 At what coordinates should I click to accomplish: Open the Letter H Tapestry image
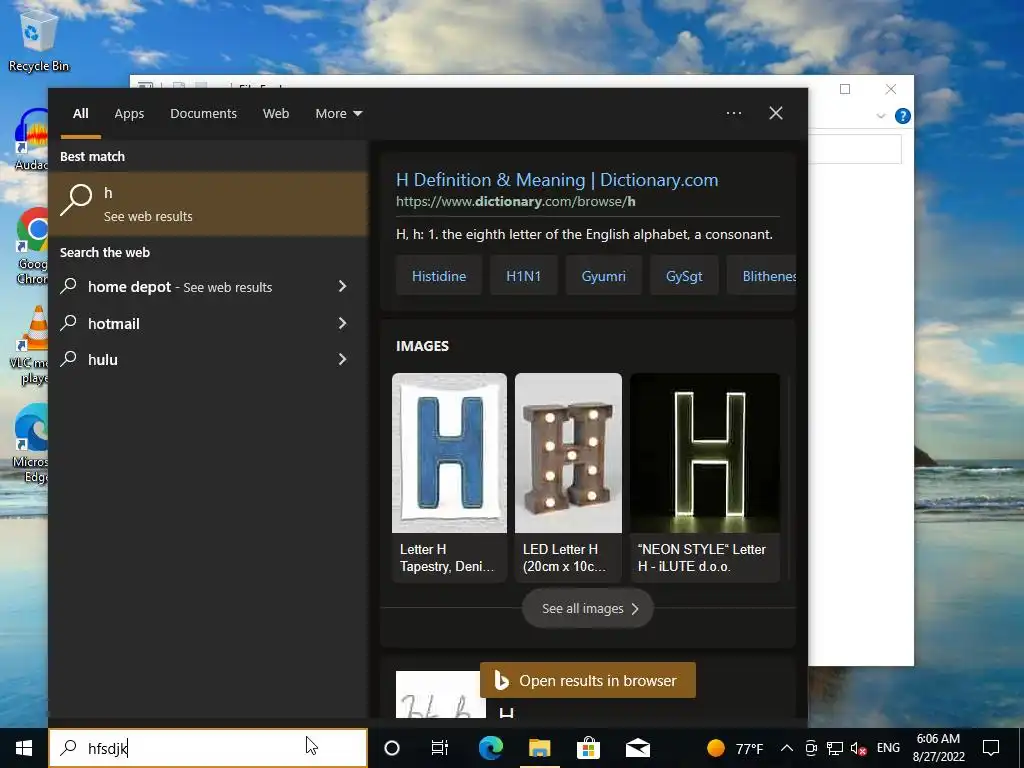pos(449,477)
